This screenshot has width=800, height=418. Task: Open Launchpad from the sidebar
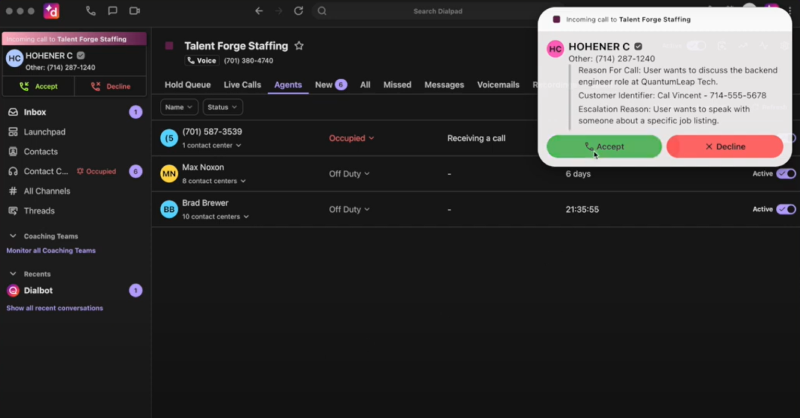coord(43,132)
